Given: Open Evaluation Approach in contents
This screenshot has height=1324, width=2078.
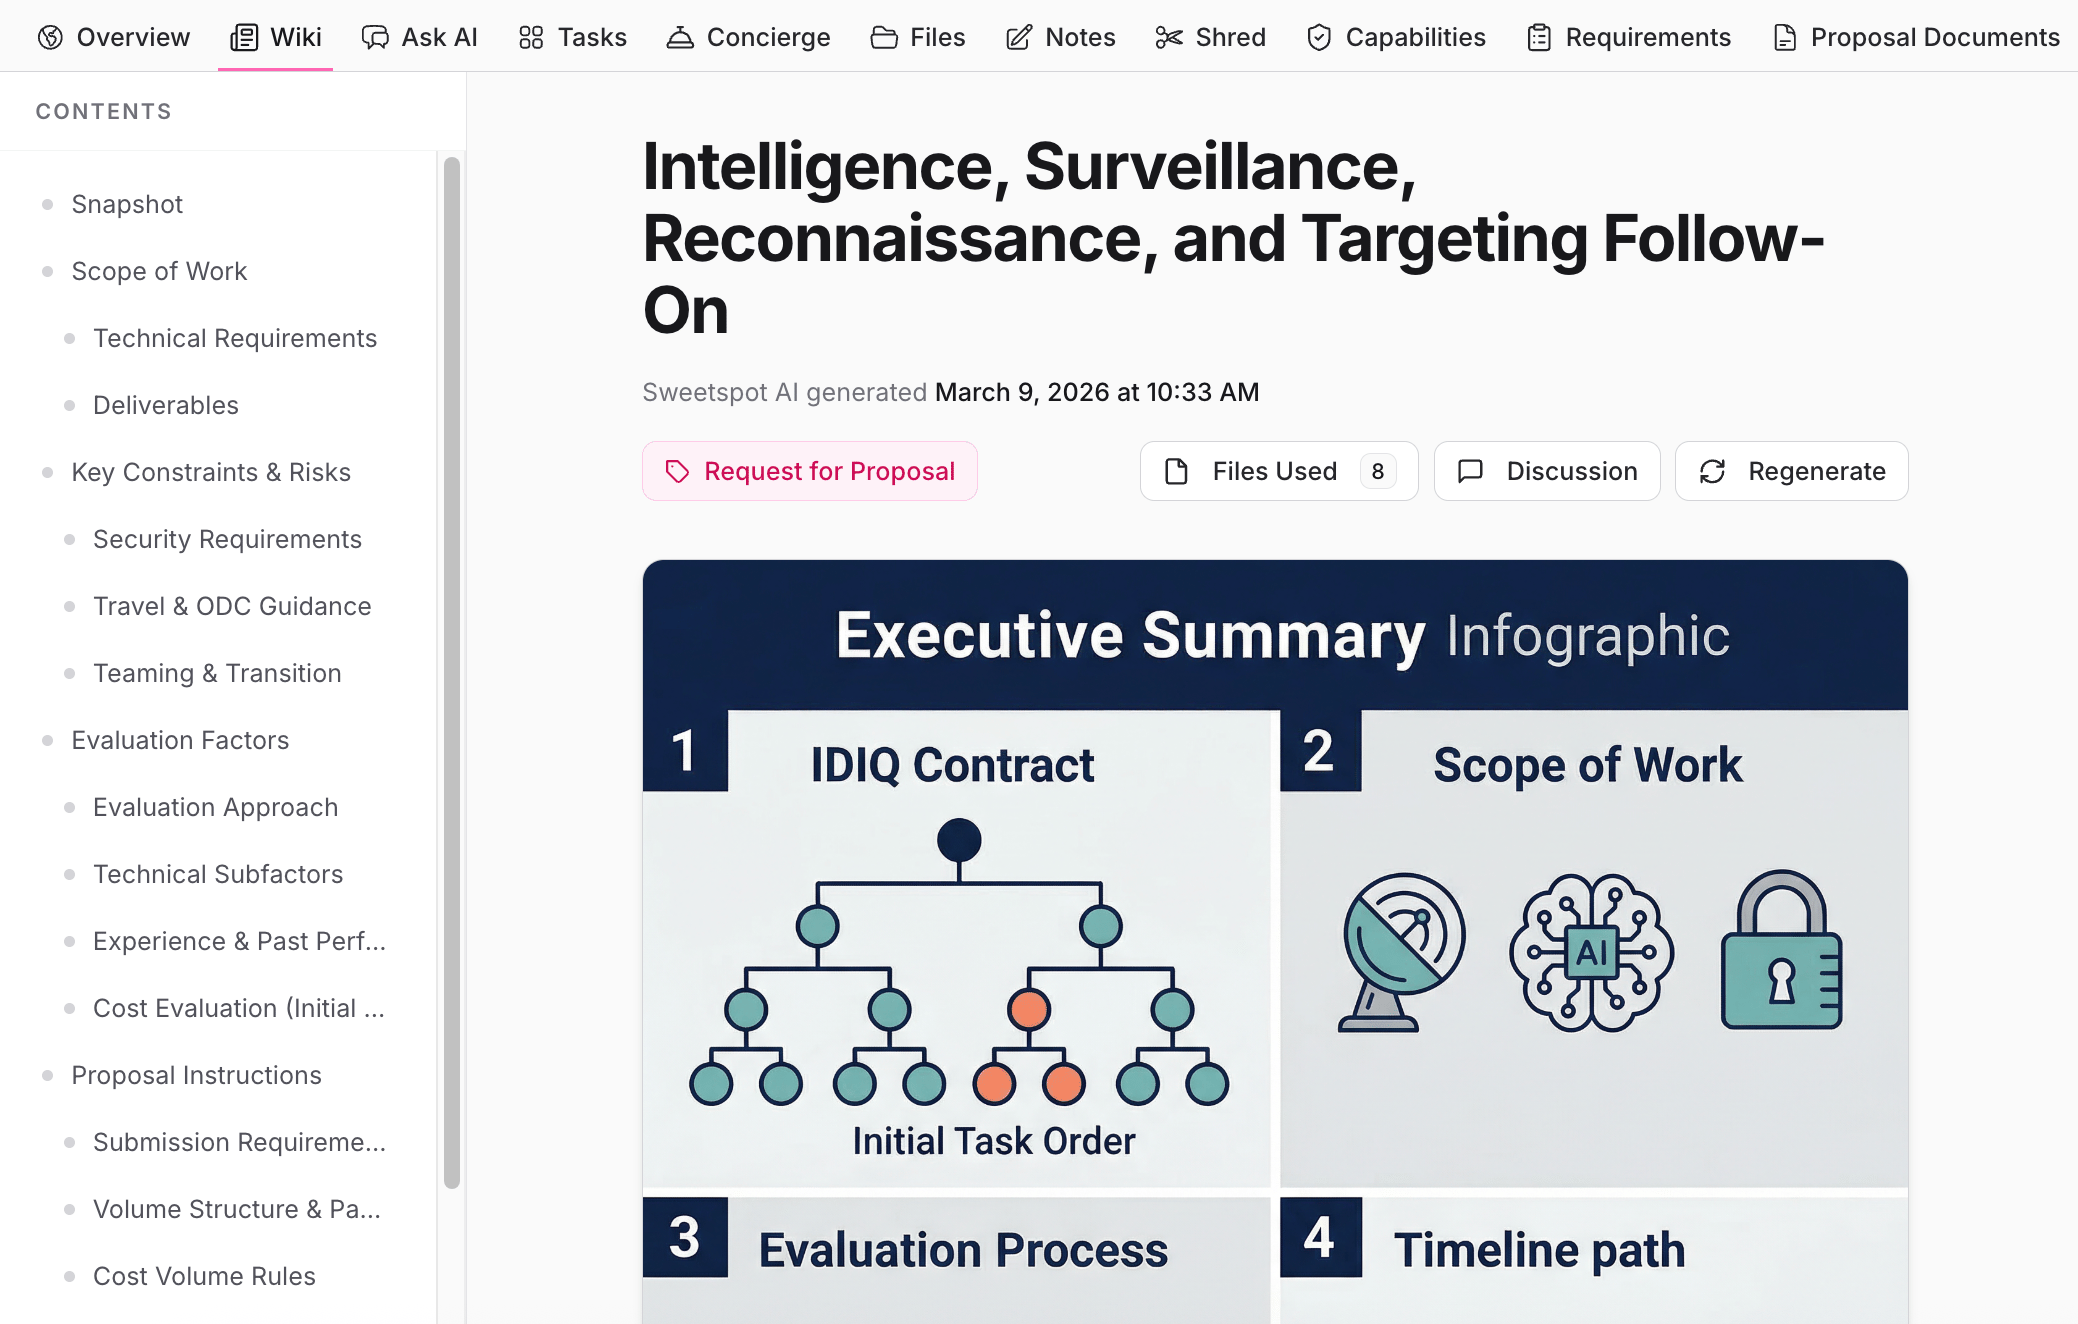Looking at the screenshot, I should click(x=215, y=807).
